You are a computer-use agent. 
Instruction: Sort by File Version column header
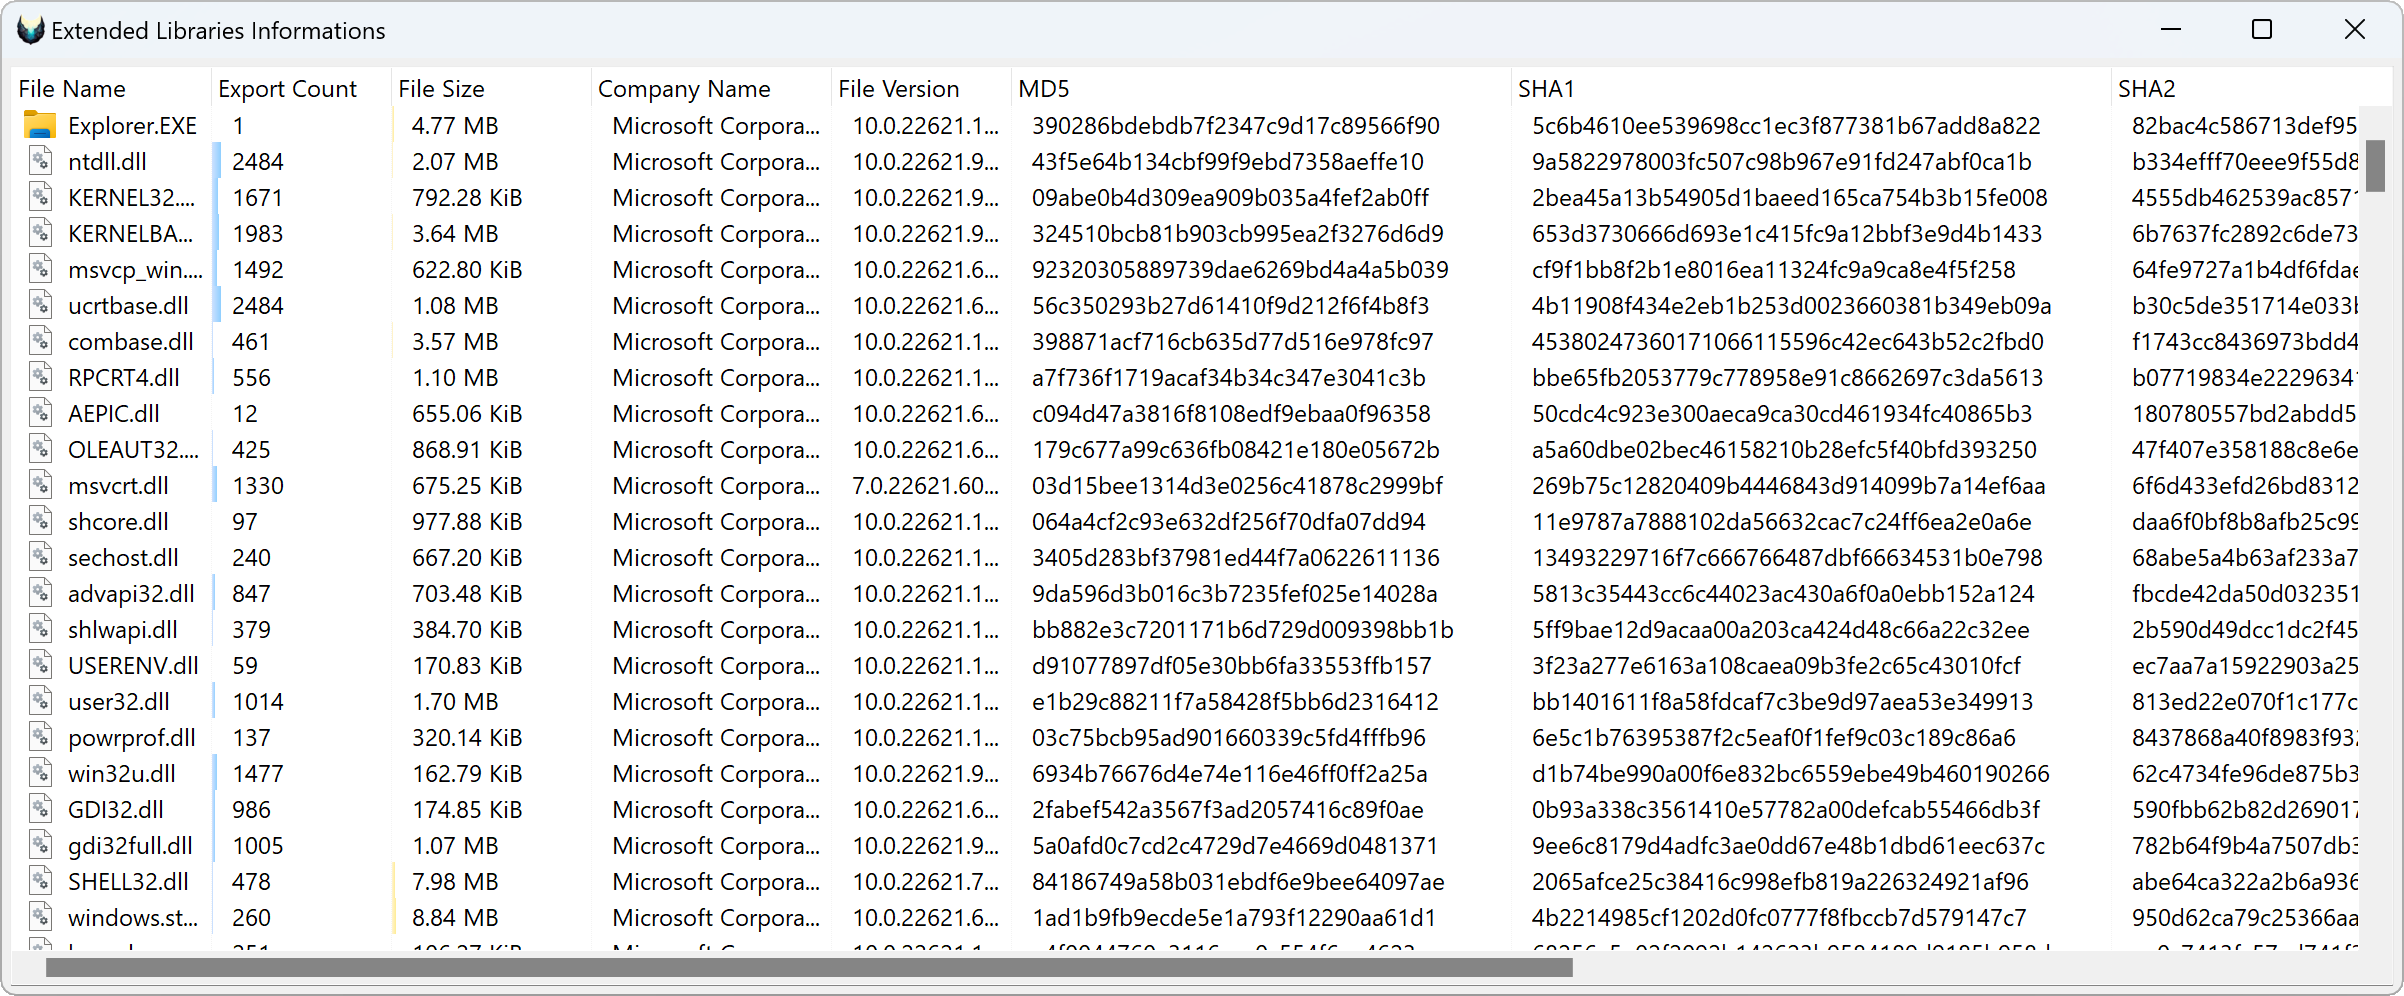921,88
